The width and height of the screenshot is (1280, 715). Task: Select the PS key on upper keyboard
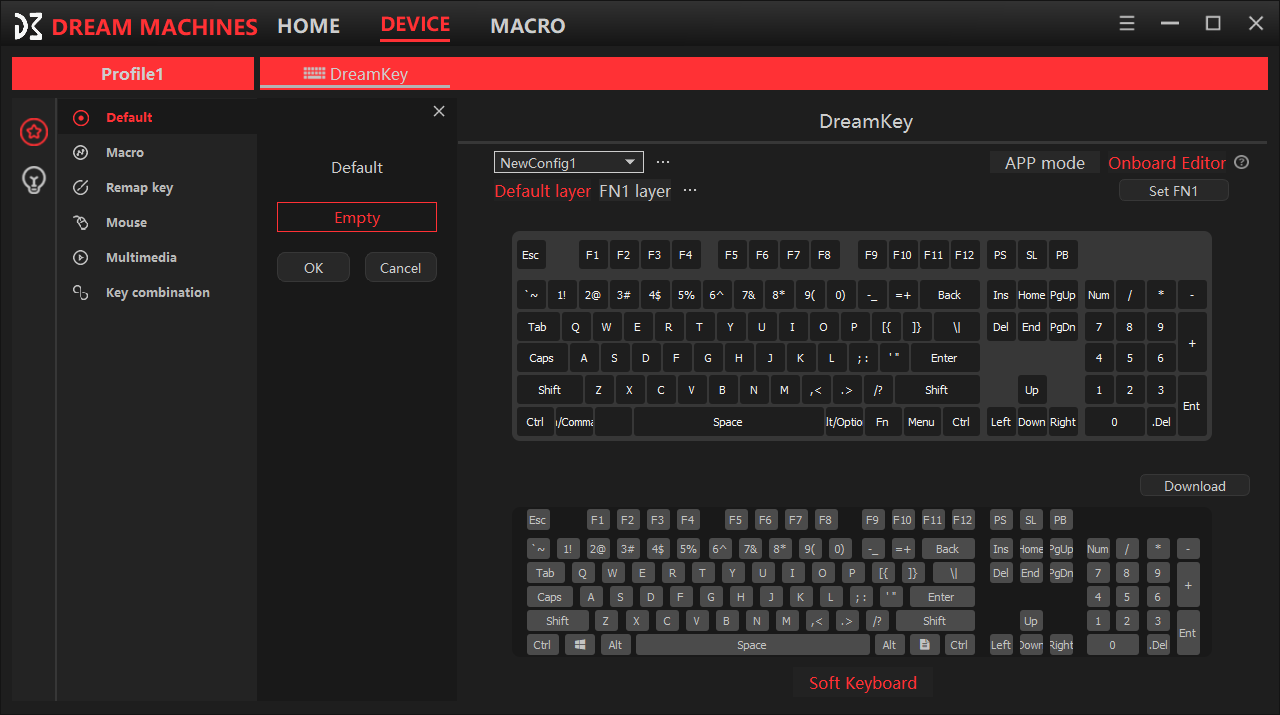pos(1000,255)
